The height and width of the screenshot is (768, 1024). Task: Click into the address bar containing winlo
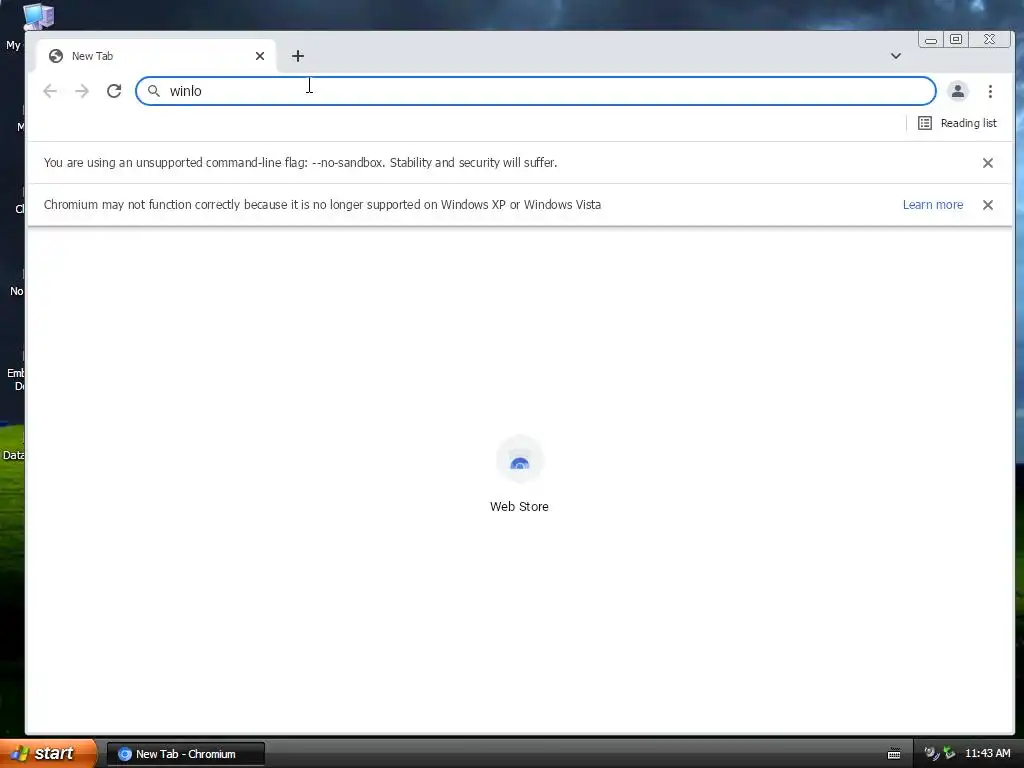click(536, 91)
